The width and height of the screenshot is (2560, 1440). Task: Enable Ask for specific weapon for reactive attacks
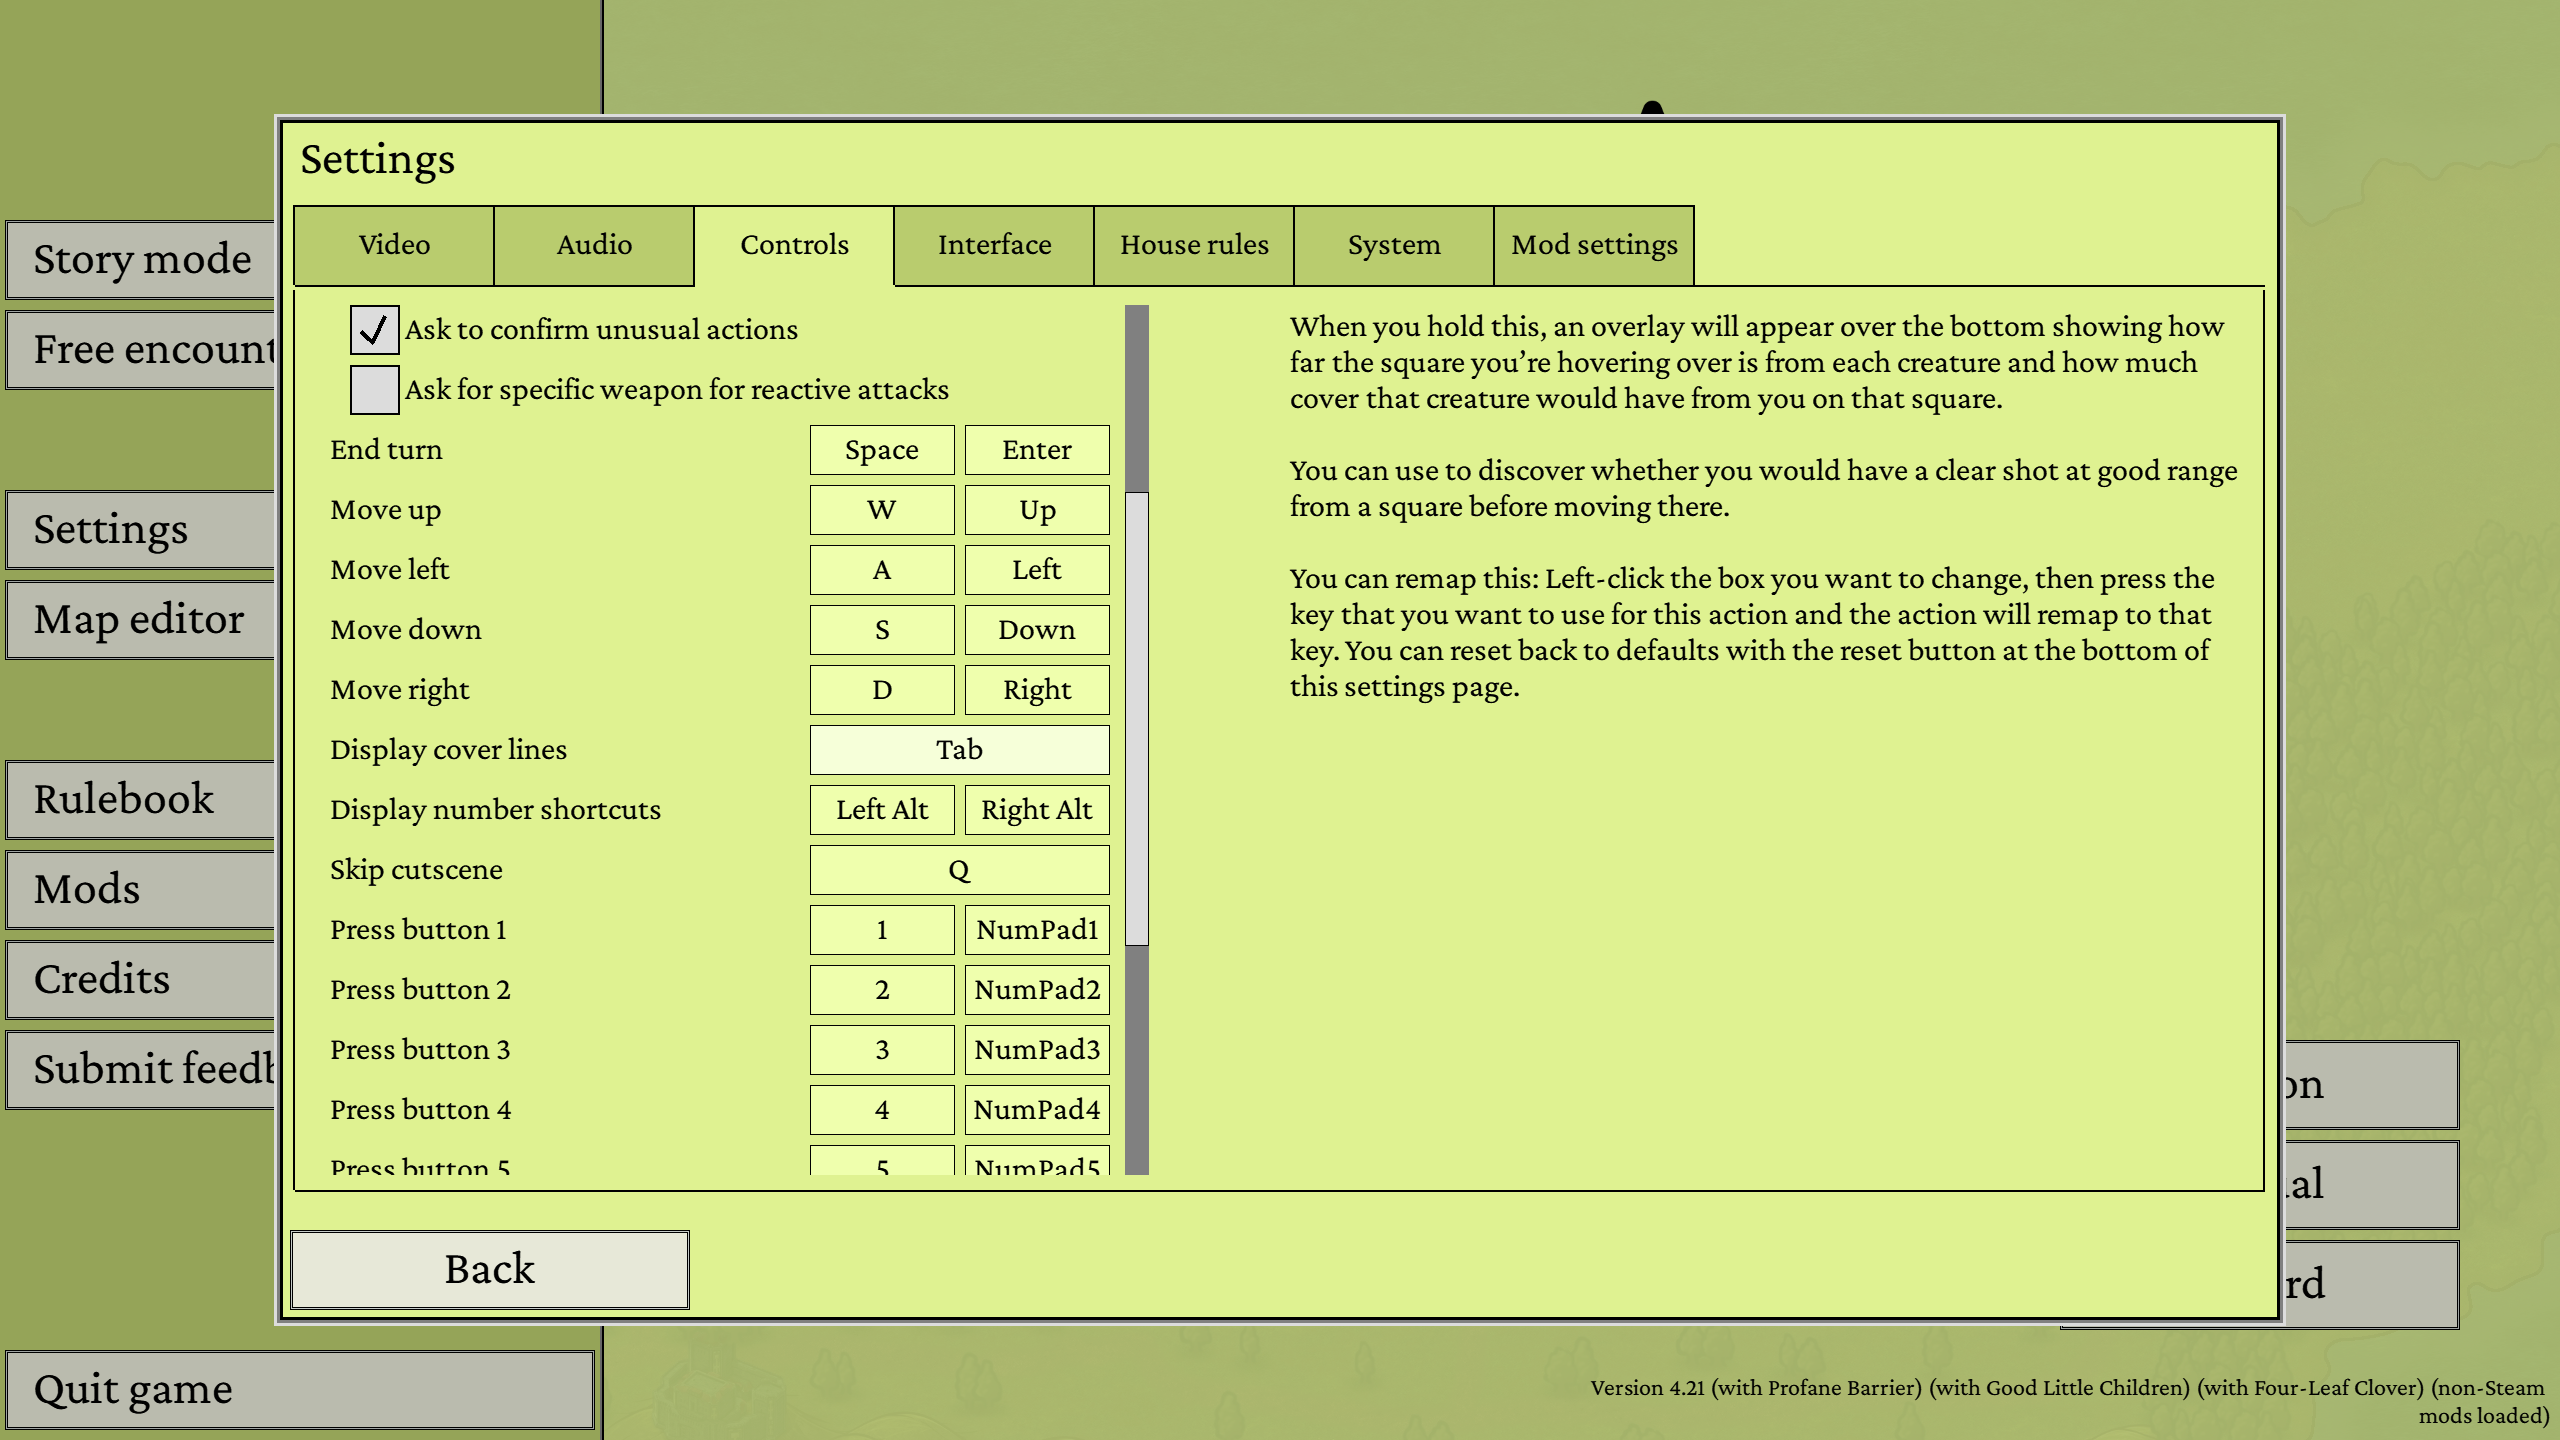tap(374, 390)
